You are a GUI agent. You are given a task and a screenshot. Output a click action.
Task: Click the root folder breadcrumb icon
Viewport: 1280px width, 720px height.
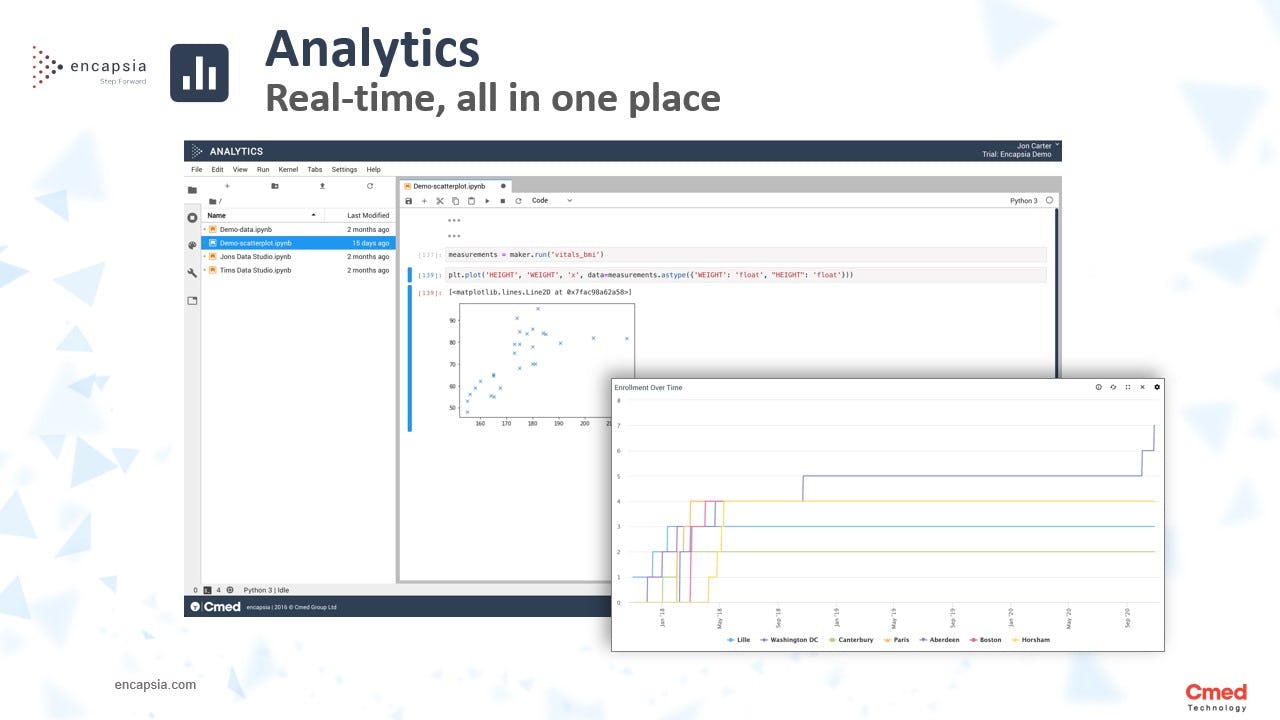tap(213, 201)
